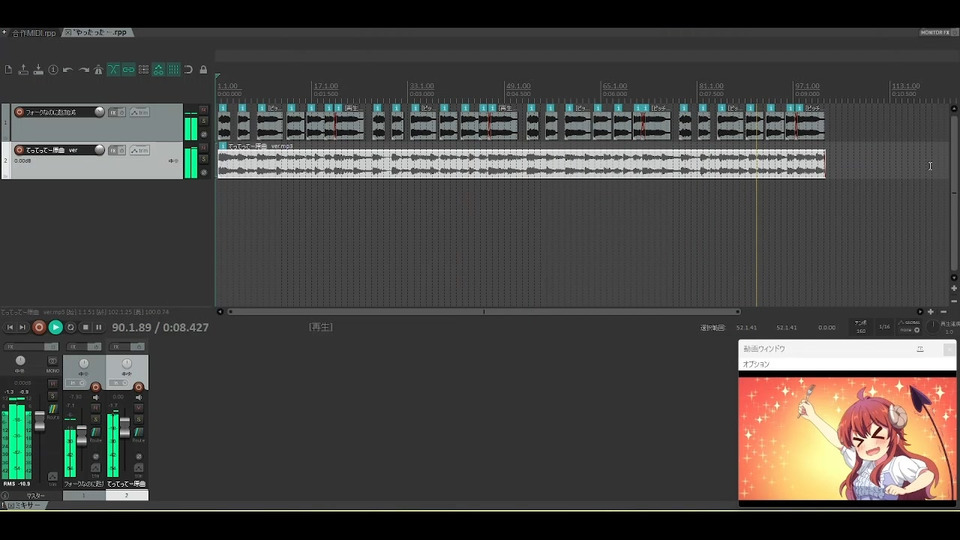Image resolution: width=960 pixels, height=540 pixels.
Task: Click mixer channel 1 volume fader
Action: coord(81,436)
